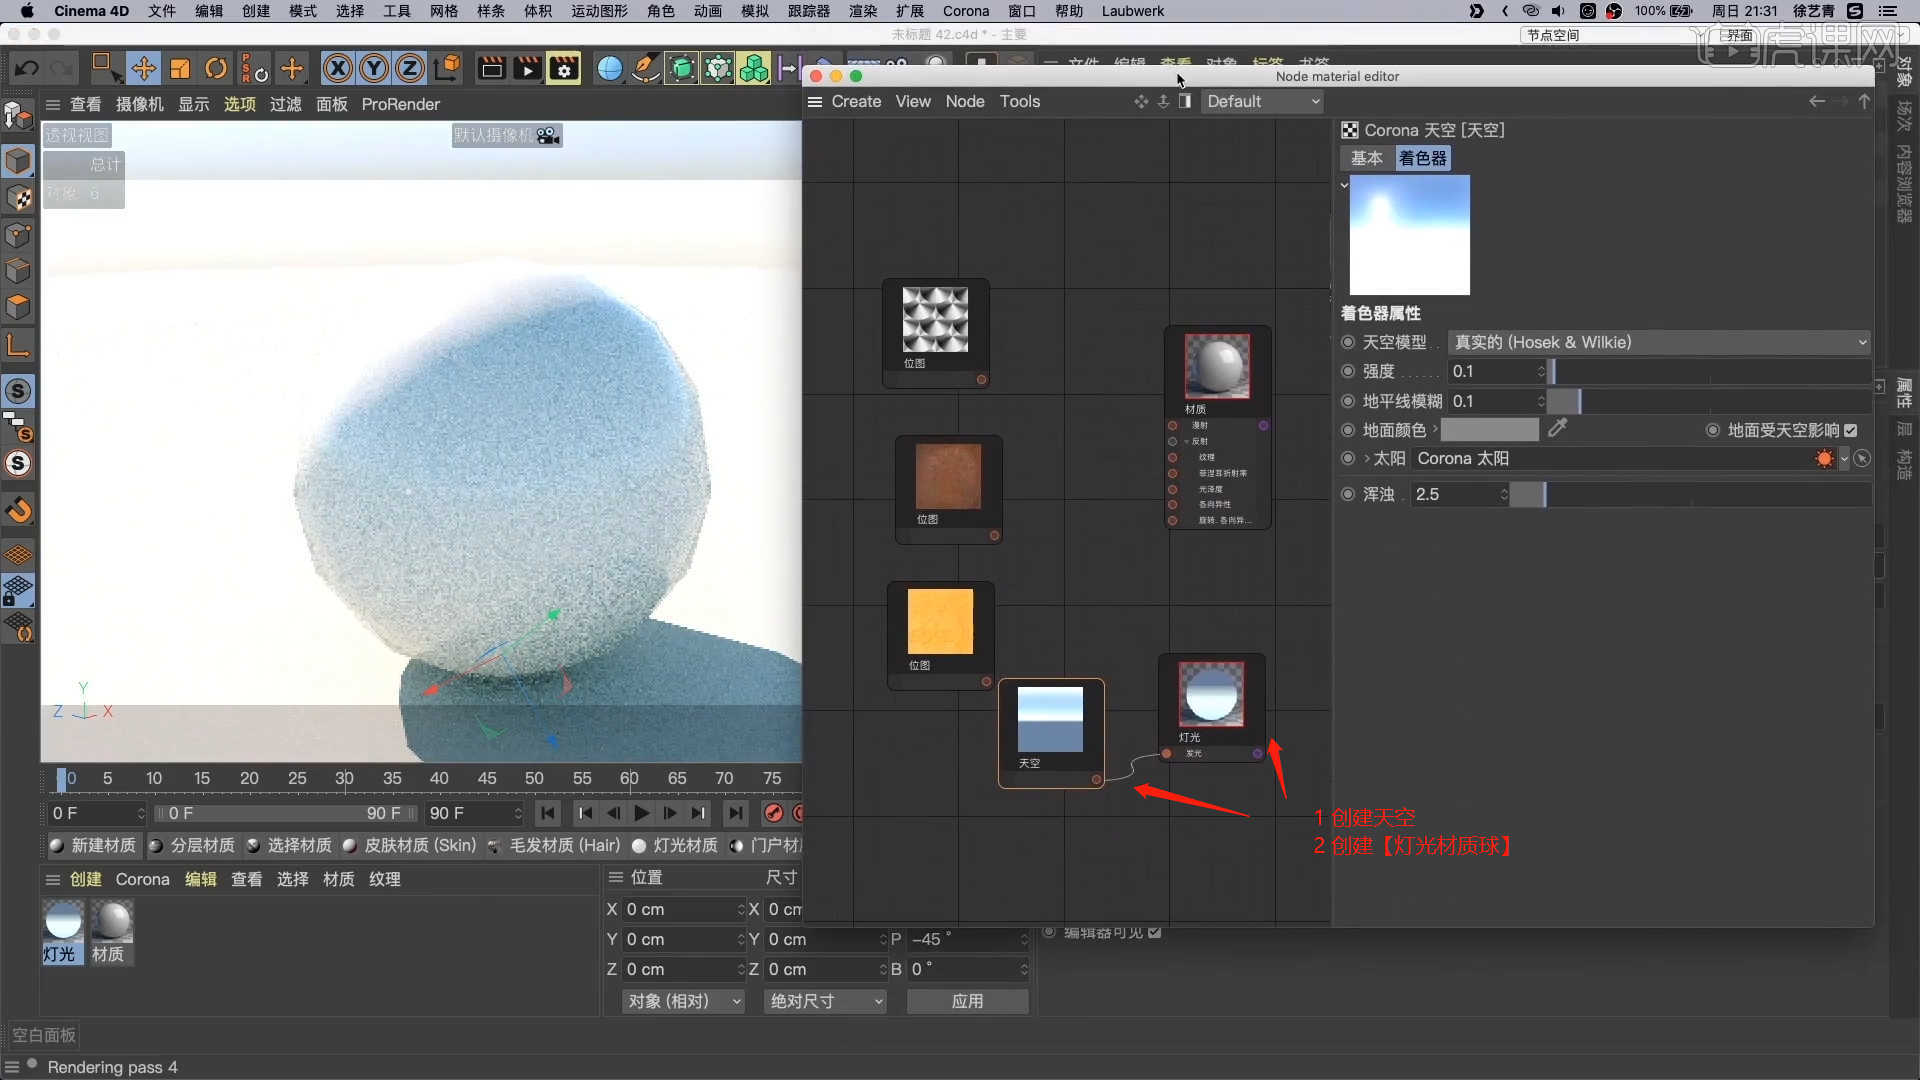The width and height of the screenshot is (1920, 1080).
Task: Click the stepper arrows of 浑浊 field
Action: point(1504,494)
